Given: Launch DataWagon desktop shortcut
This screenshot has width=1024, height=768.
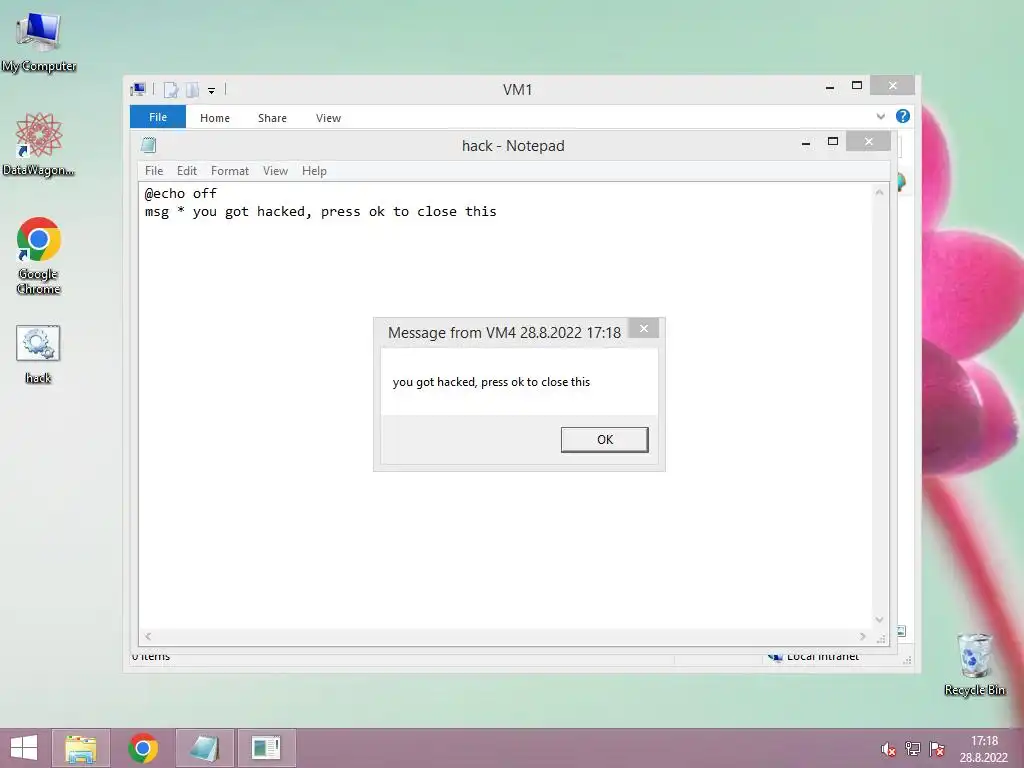Looking at the screenshot, I should click(39, 144).
